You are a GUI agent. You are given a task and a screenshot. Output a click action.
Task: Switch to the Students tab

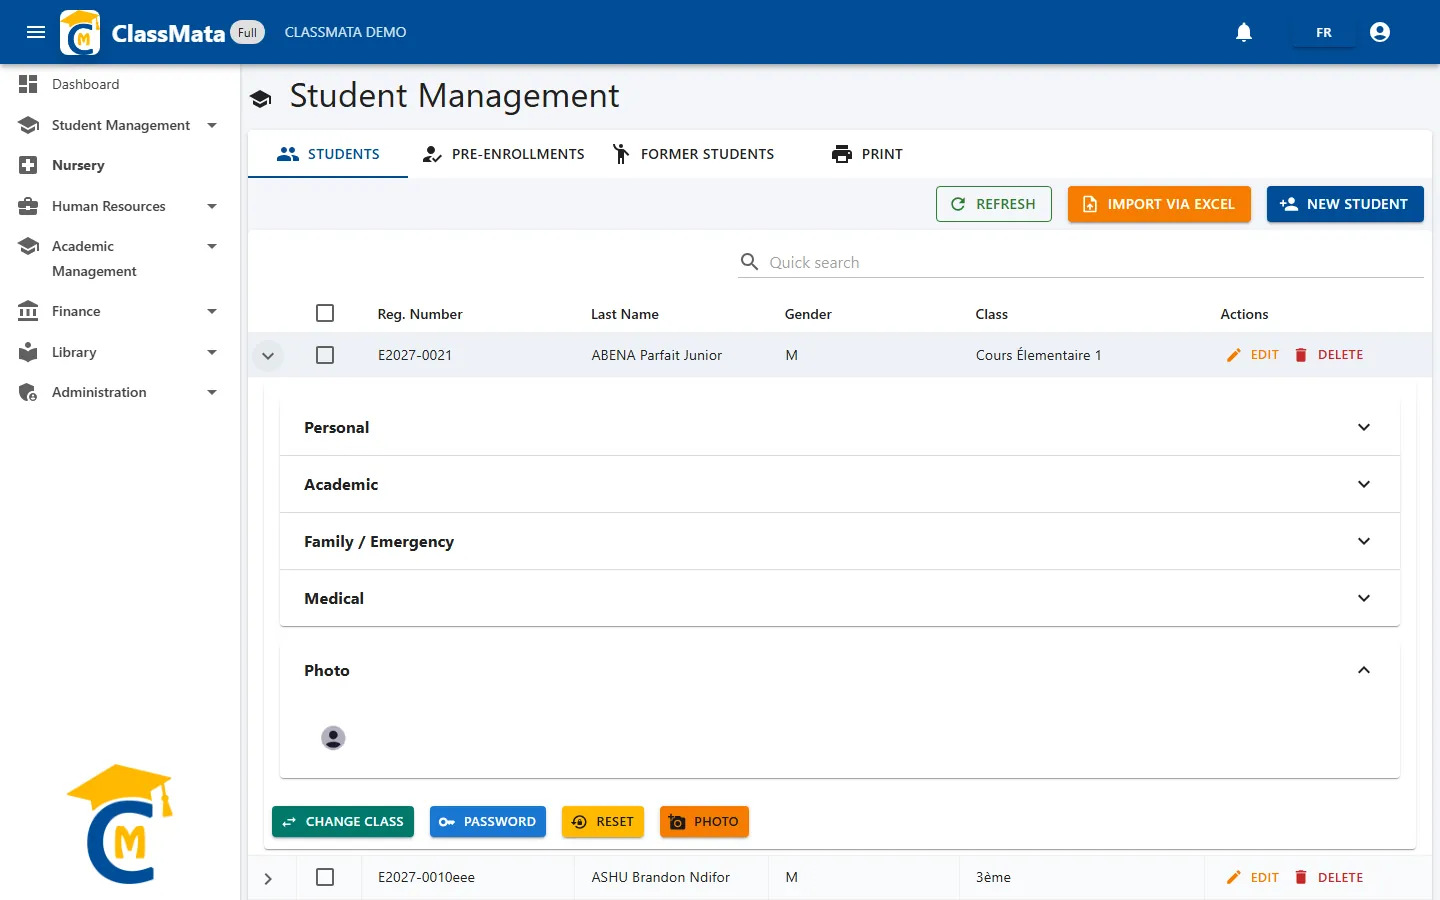click(x=328, y=154)
